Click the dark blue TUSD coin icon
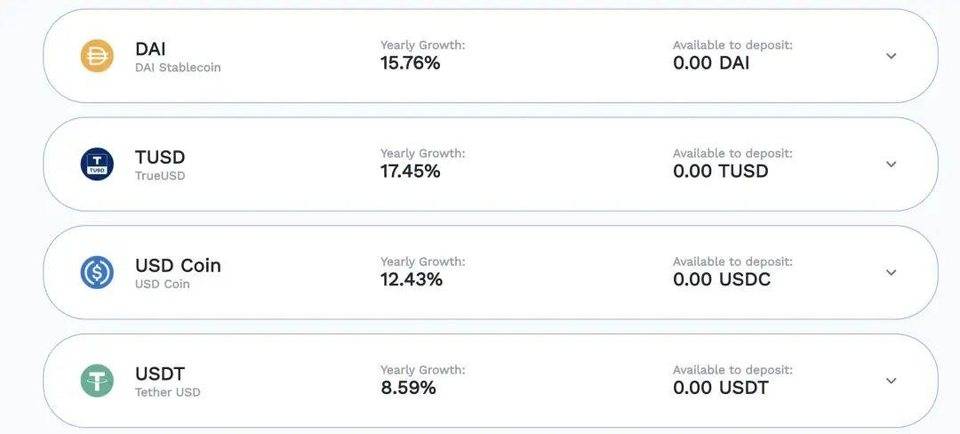Screen dimensions: 960x434 pos(97,164)
